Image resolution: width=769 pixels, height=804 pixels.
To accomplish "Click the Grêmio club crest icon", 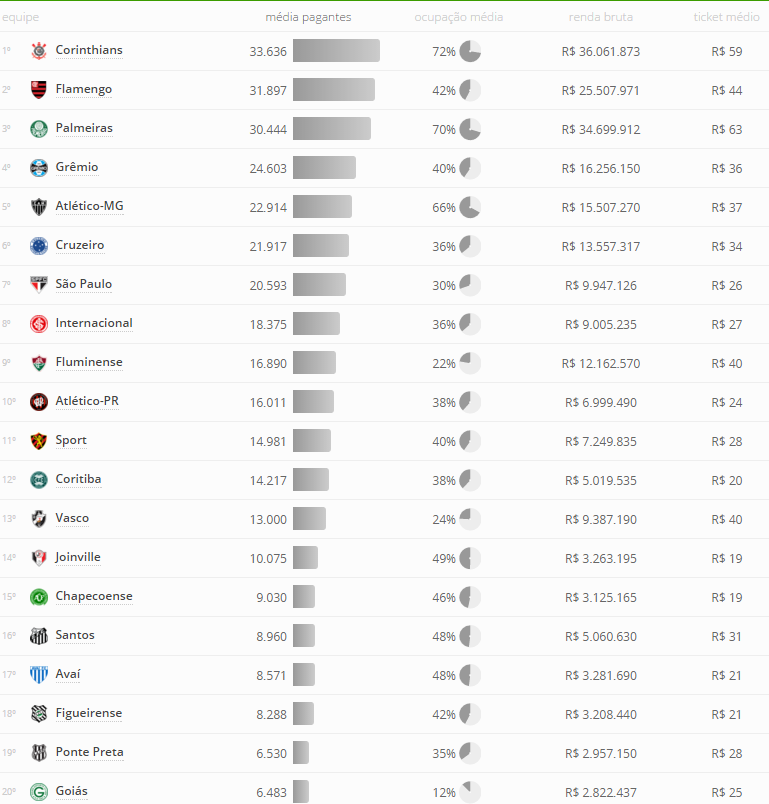I will (39, 168).
